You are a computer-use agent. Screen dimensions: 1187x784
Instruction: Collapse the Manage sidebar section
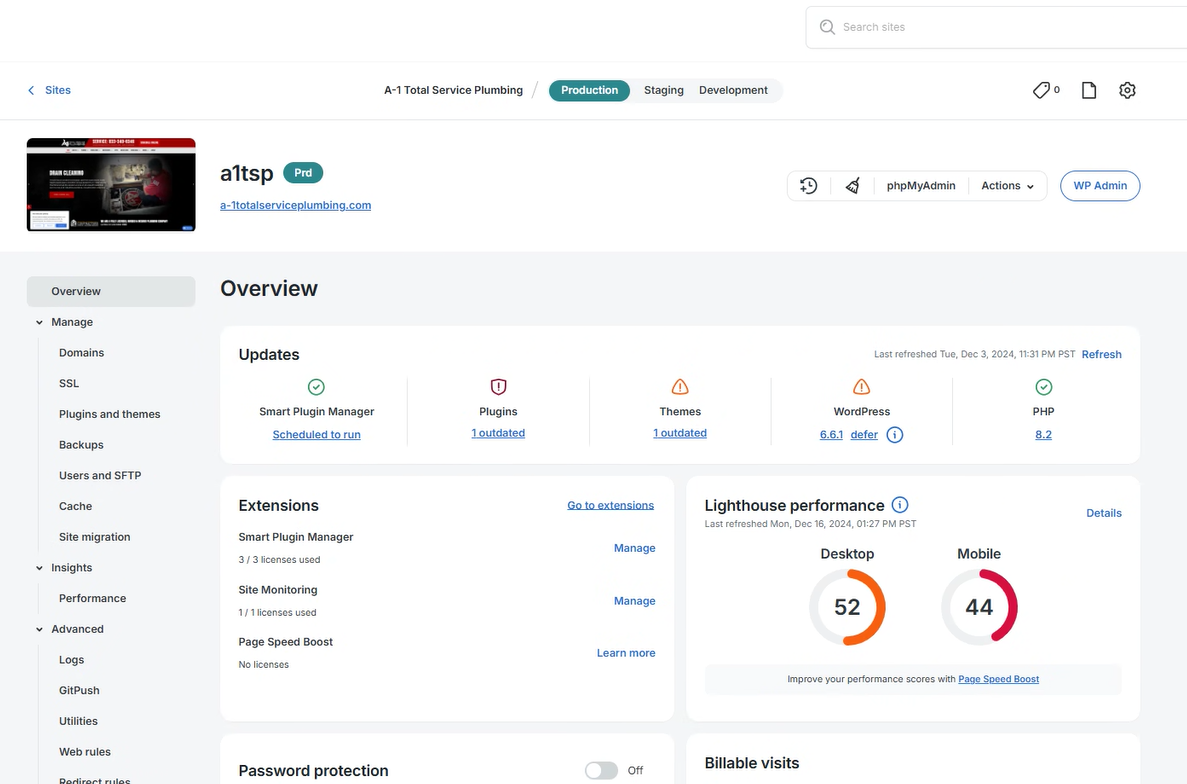point(40,322)
